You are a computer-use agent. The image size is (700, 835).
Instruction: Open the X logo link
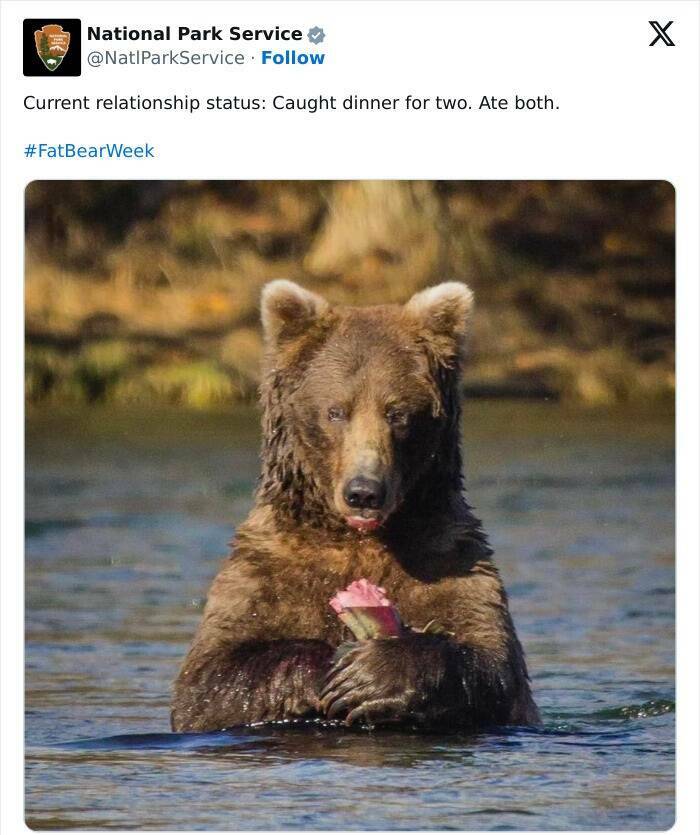pyautogui.click(x=662, y=34)
